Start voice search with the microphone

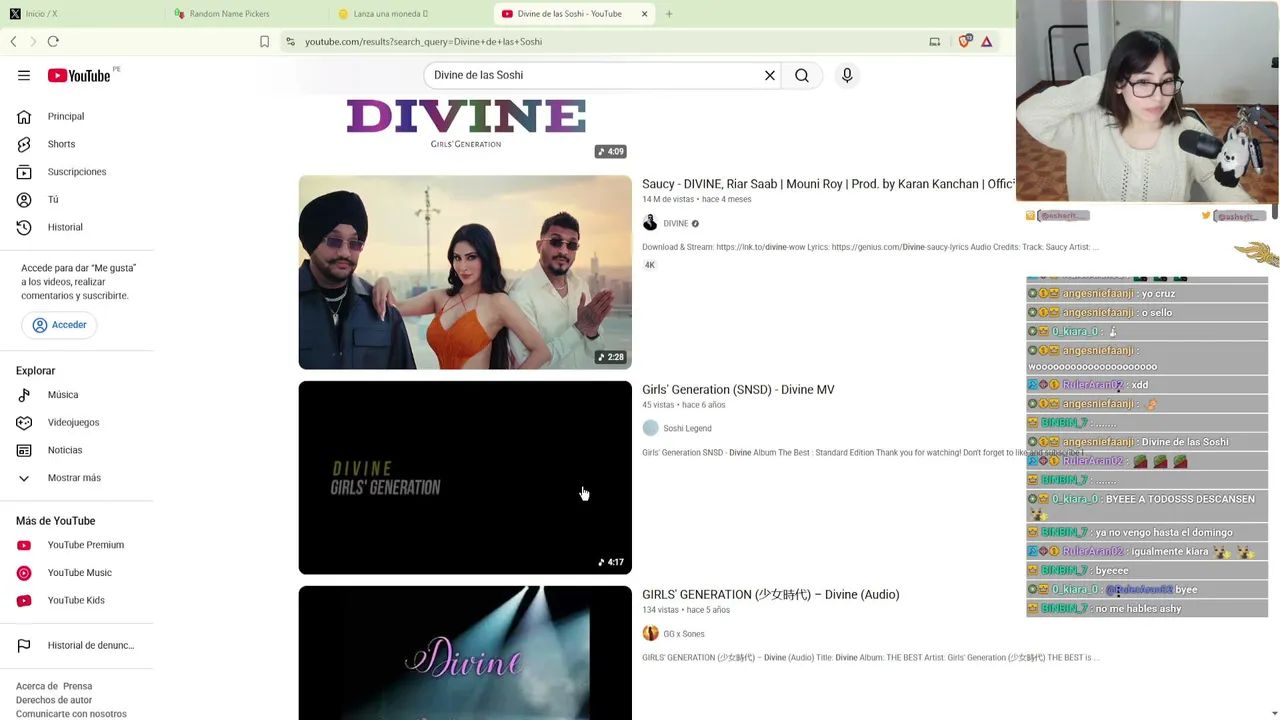click(847, 75)
